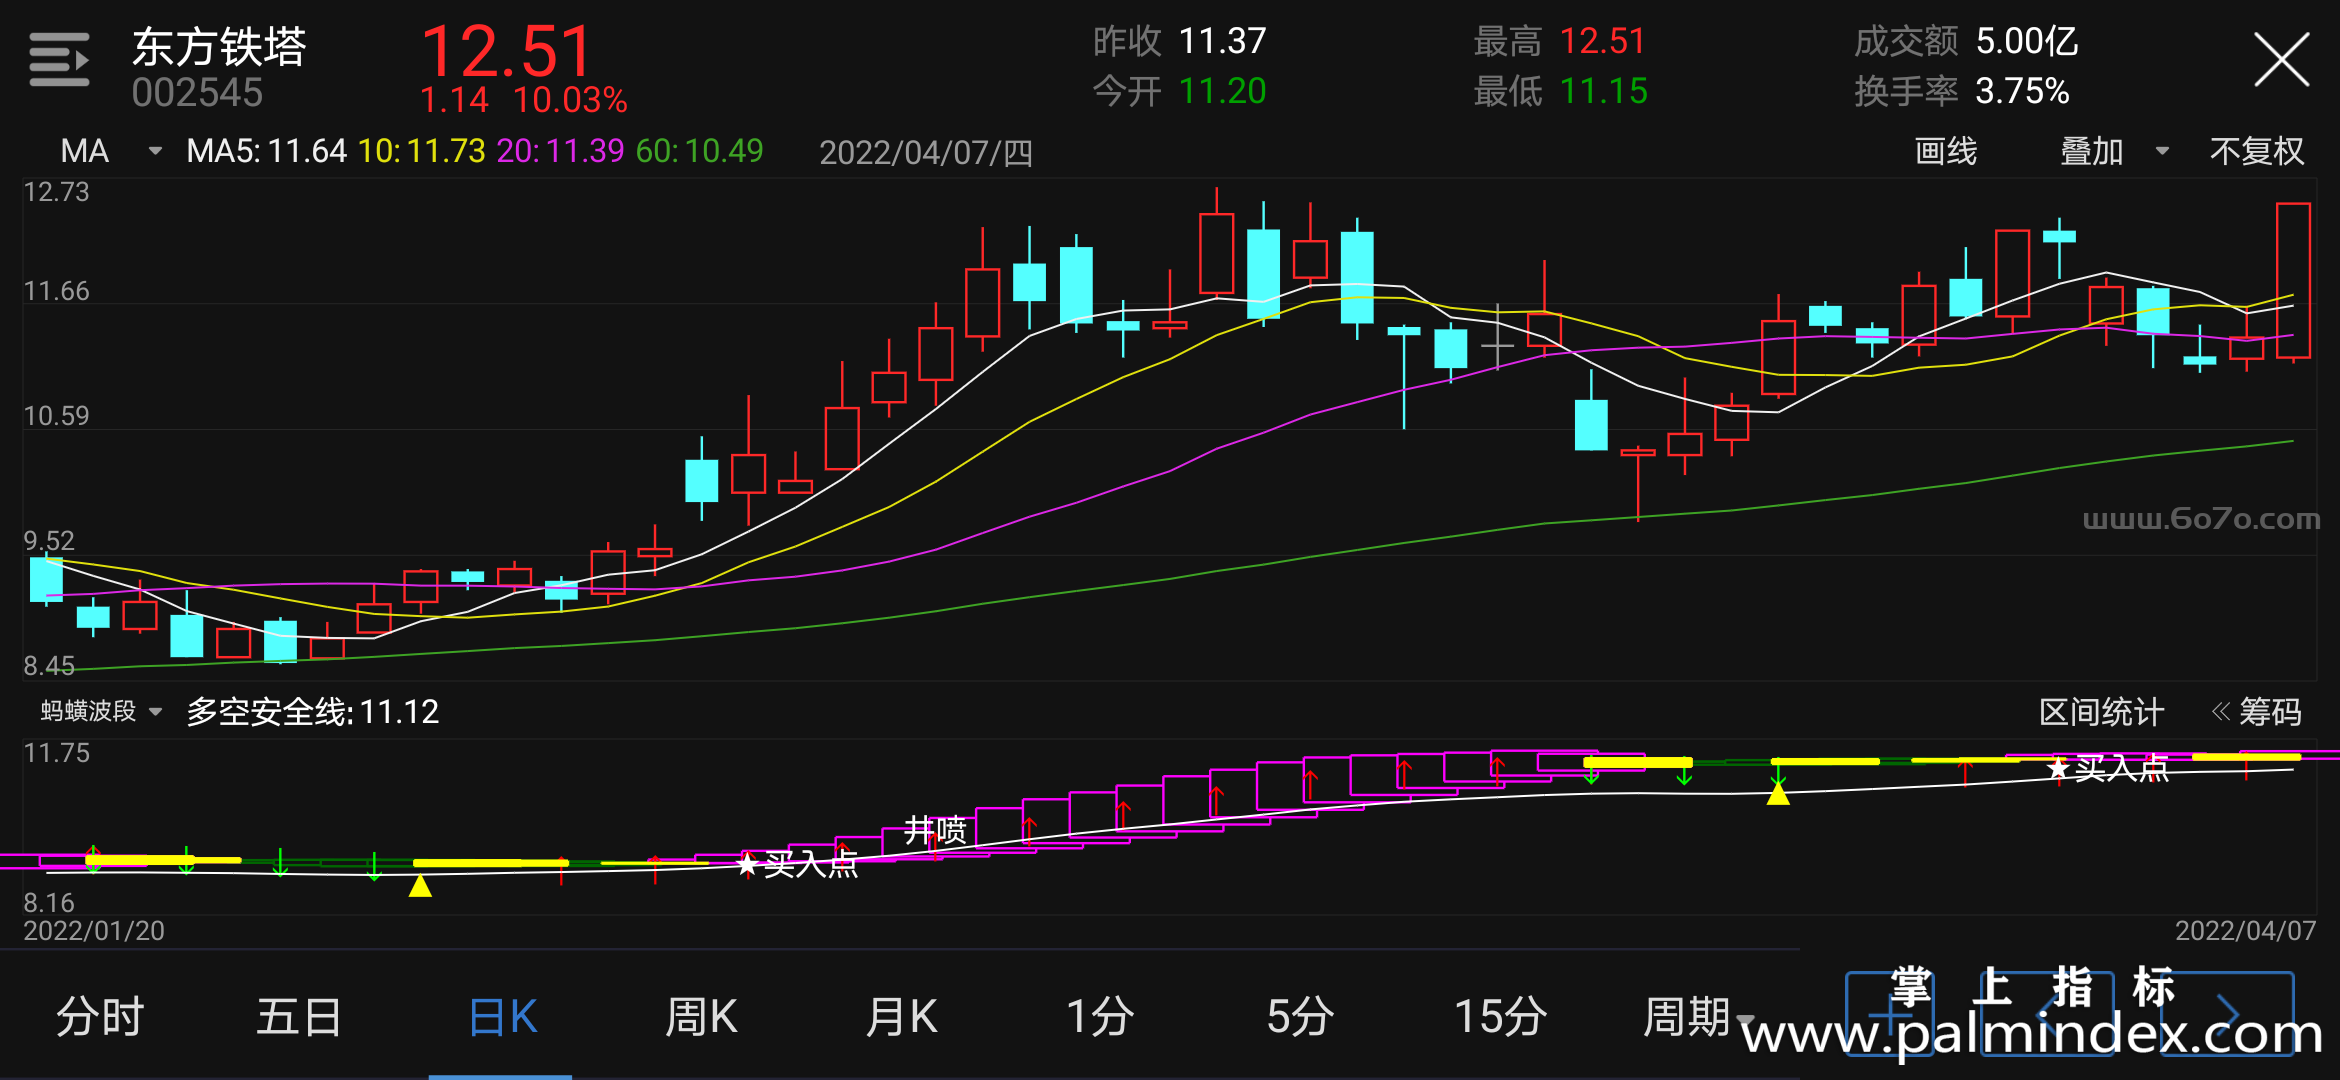Switch to the 分时 tab
The image size is (2340, 1080).
coord(100,1016)
